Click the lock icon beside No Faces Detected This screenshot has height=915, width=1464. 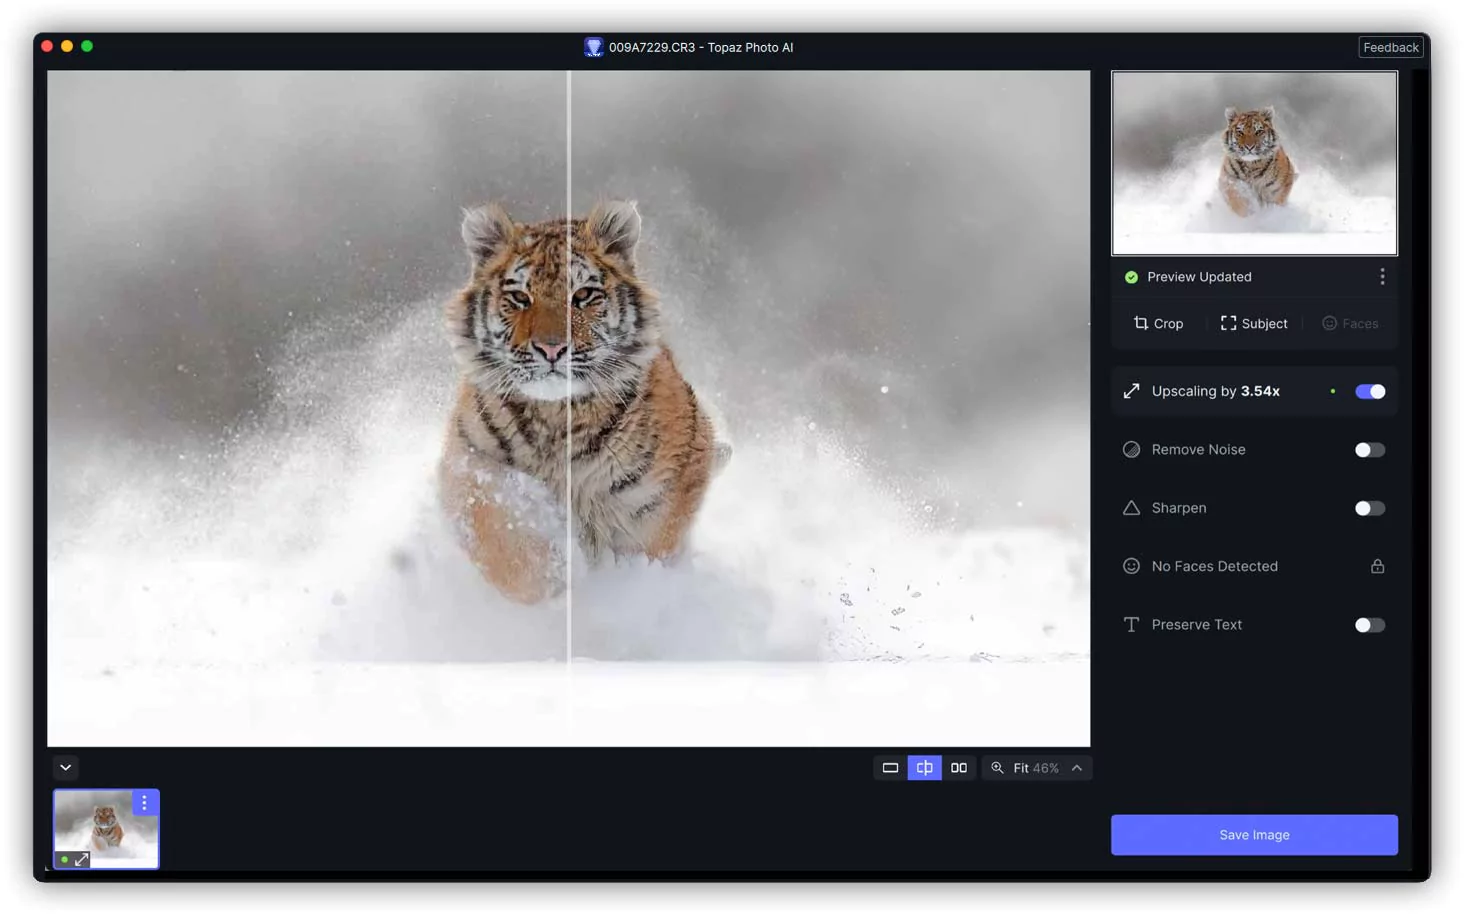coord(1377,566)
